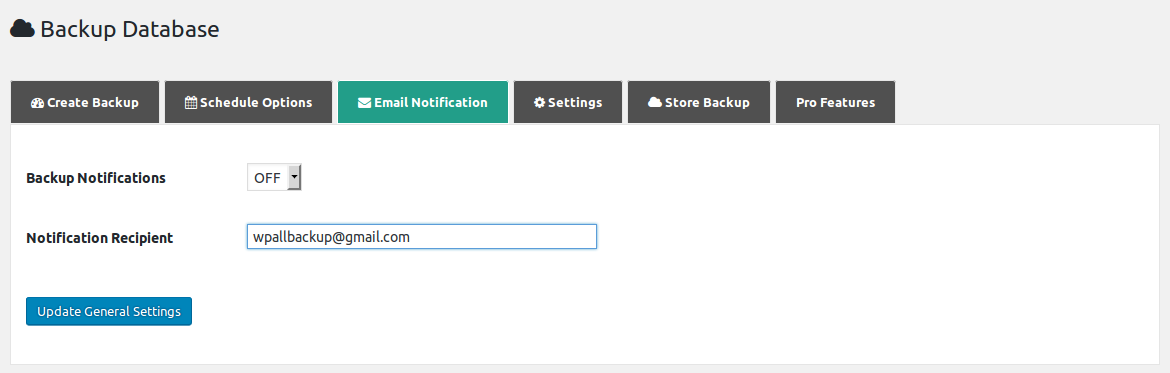Open the Create Backup tab
This screenshot has width=1170, height=373.
(x=85, y=102)
